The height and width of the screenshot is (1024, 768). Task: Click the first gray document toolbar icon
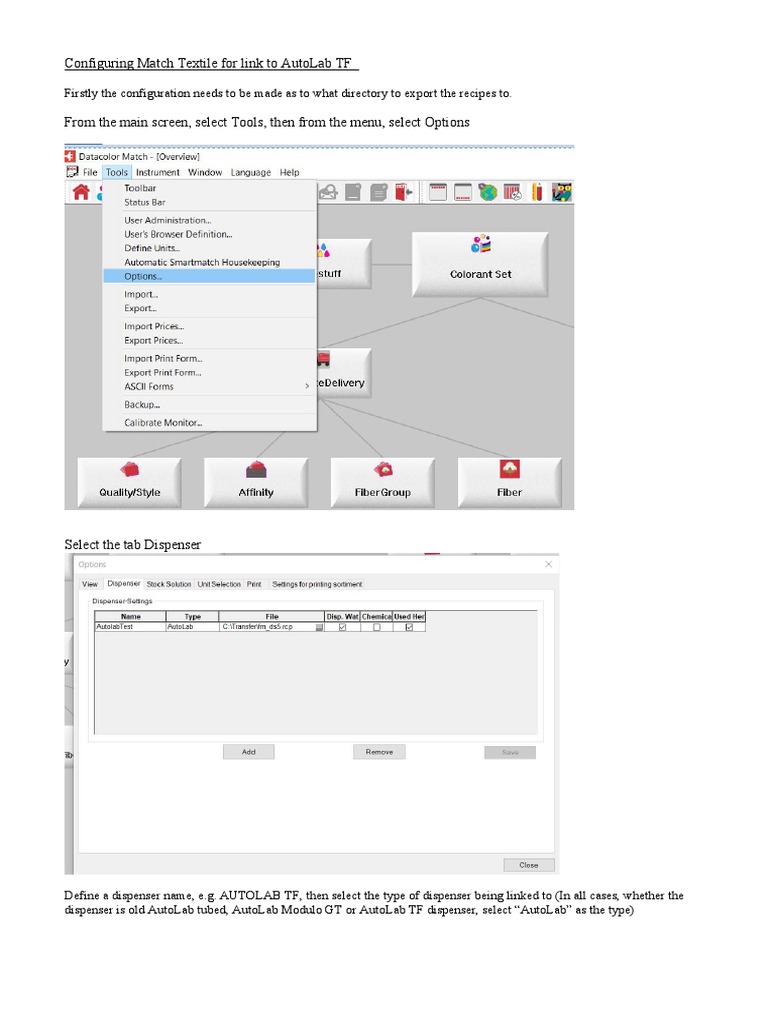pos(353,192)
